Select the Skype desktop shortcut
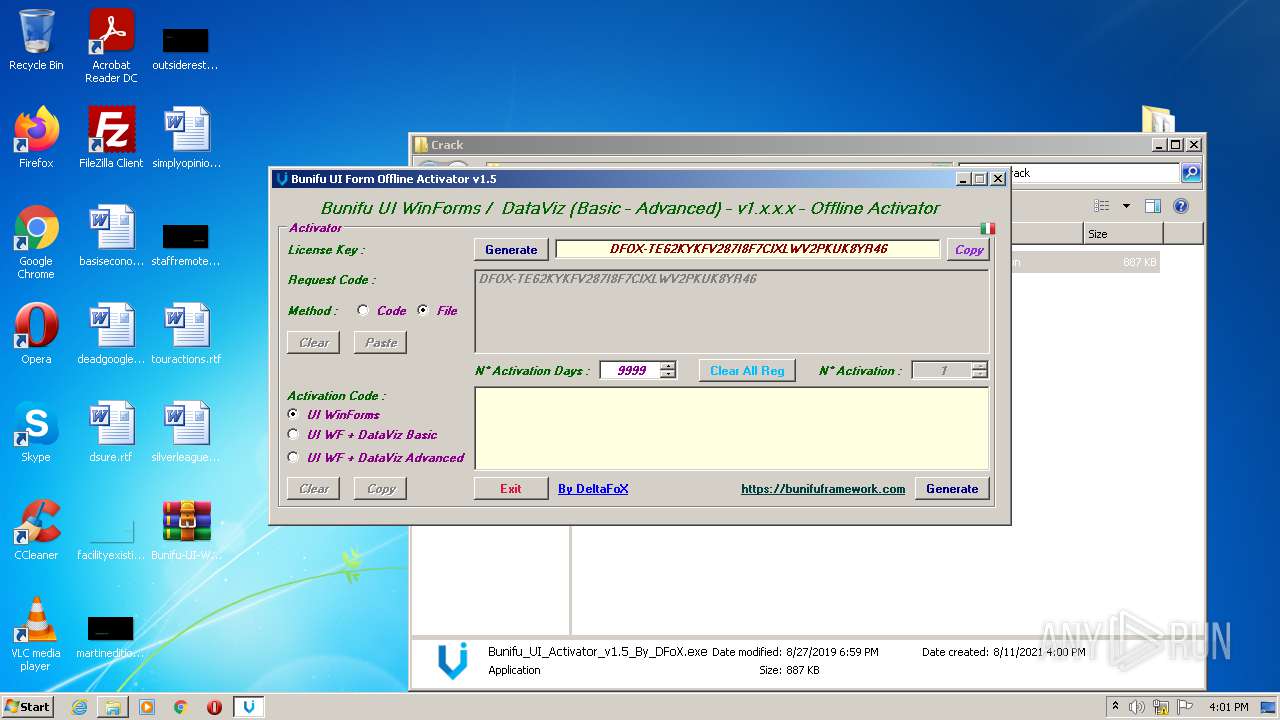The height and width of the screenshot is (720, 1280). 36,432
